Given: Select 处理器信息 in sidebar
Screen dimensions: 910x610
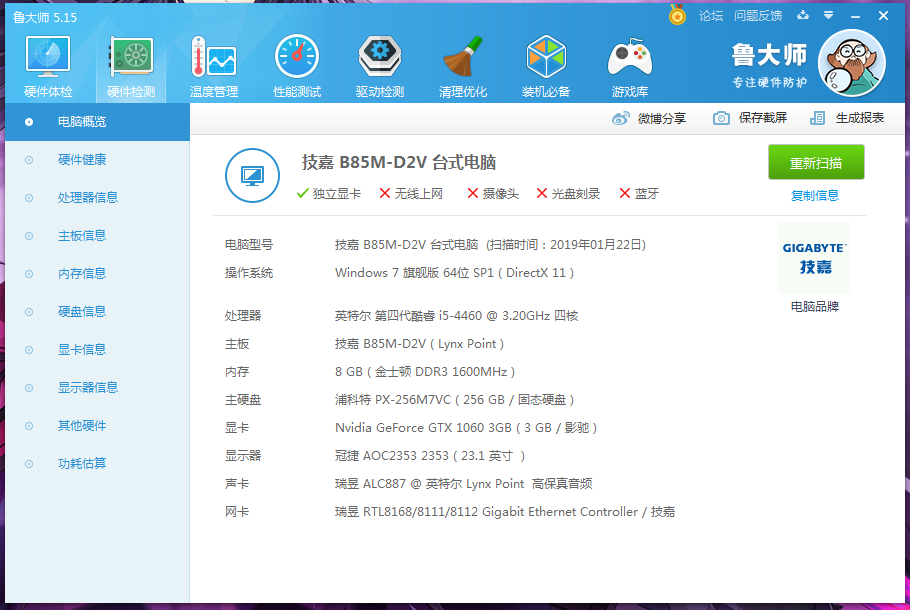Looking at the screenshot, I should point(98,198).
